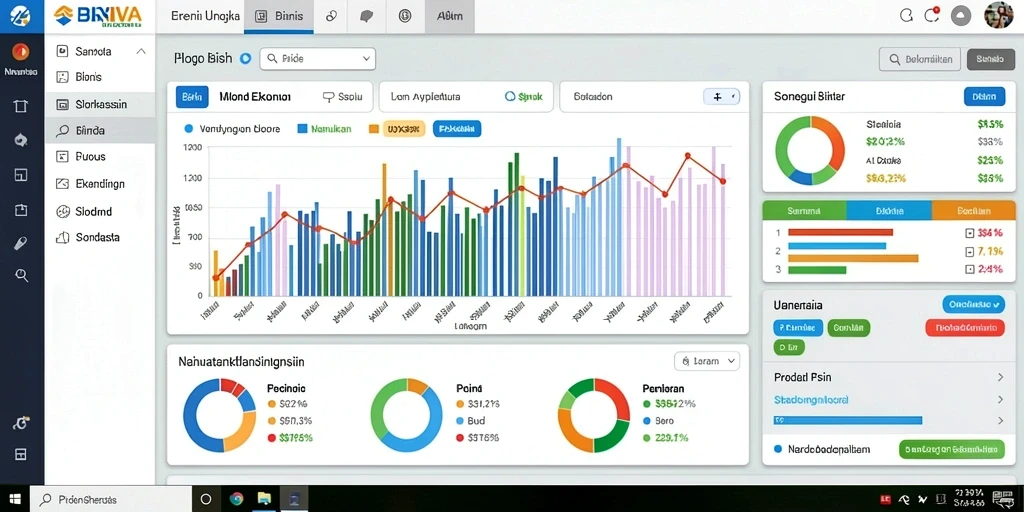Image resolution: width=1024 pixels, height=512 pixels.
Task: Open the Chrome icon in taskbar
Action: pyautogui.click(x=236, y=499)
